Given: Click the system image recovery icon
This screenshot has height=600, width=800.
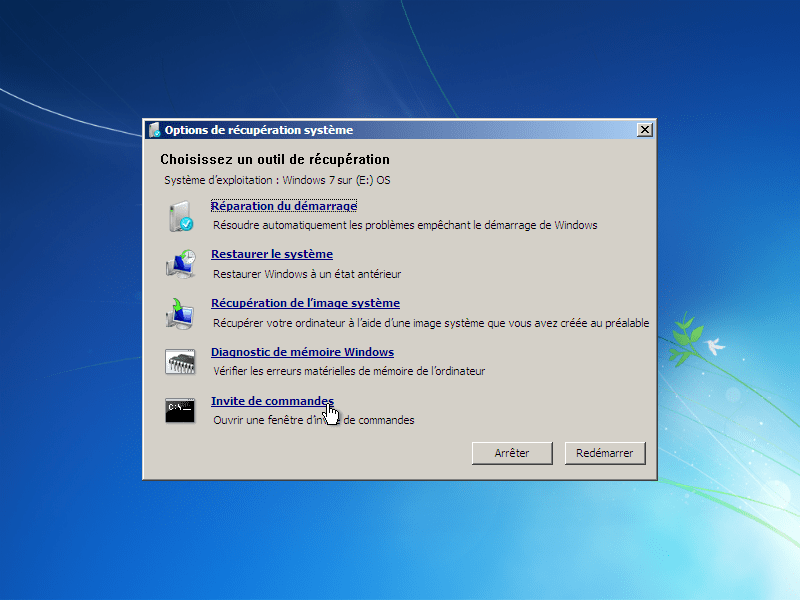Looking at the screenshot, I should pyautogui.click(x=180, y=313).
